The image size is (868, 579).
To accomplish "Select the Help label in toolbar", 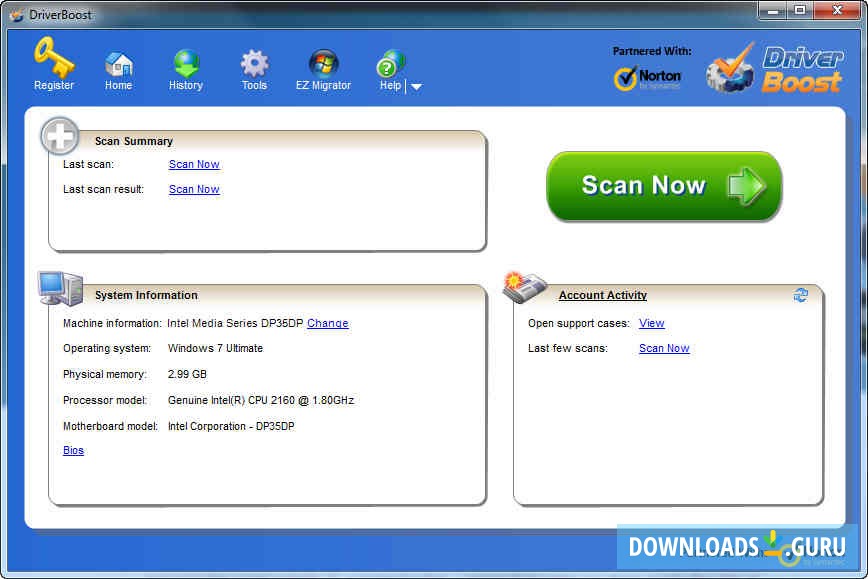I will 390,85.
